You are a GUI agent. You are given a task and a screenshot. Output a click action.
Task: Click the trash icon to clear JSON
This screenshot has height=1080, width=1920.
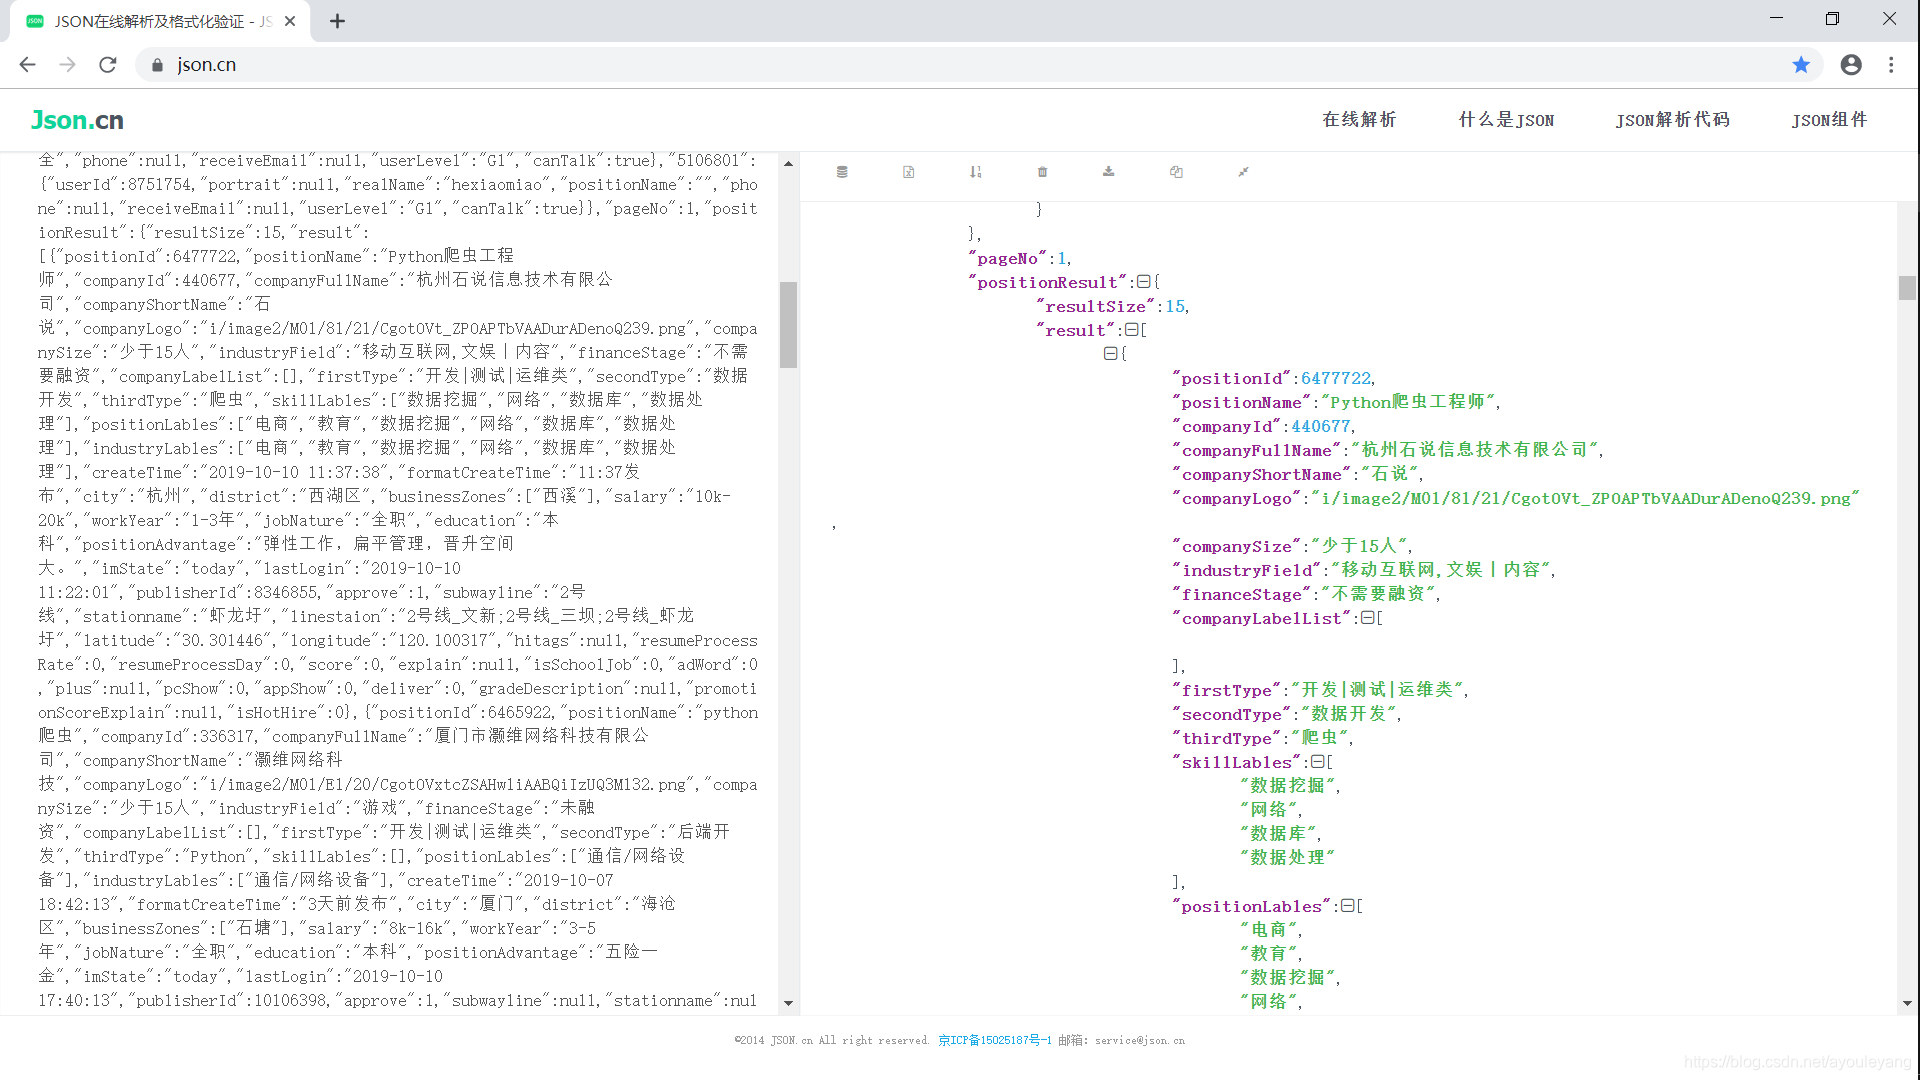(1042, 172)
